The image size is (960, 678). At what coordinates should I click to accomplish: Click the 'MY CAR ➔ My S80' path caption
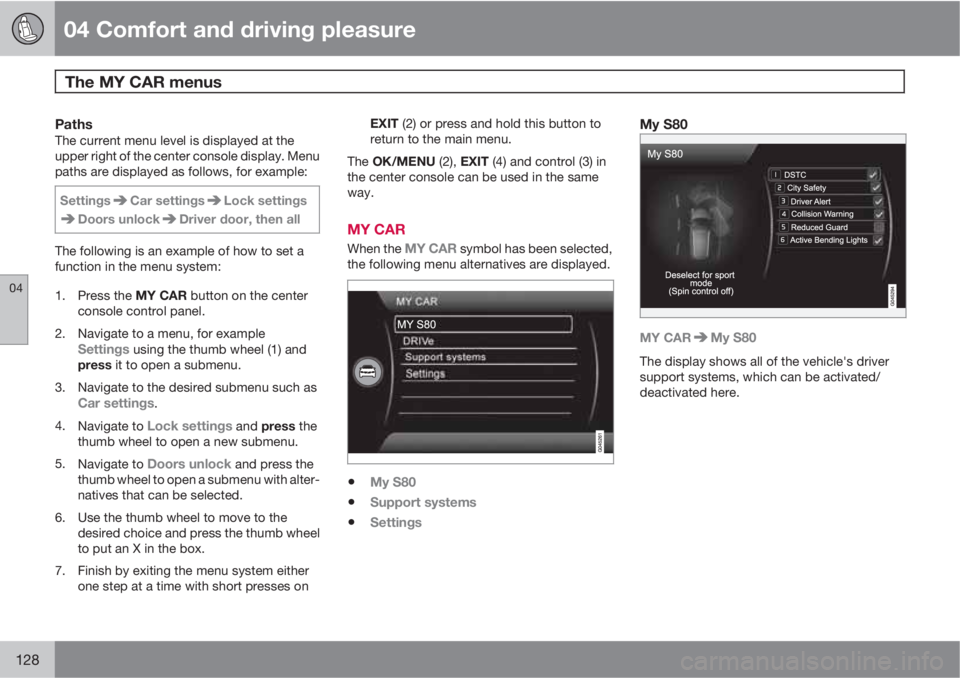(x=698, y=337)
